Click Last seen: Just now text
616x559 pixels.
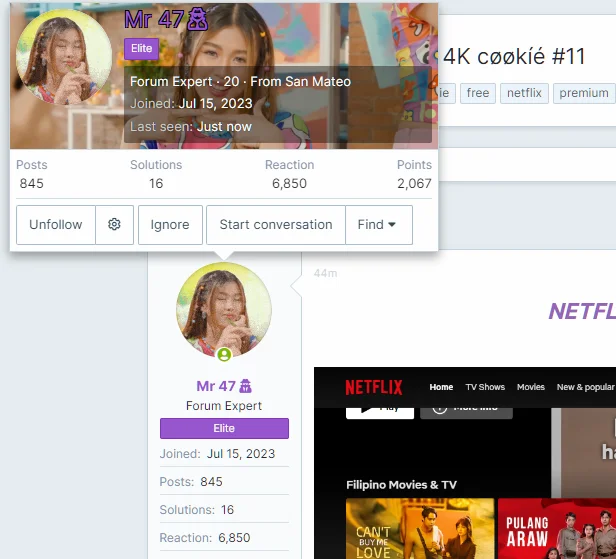pos(191,127)
